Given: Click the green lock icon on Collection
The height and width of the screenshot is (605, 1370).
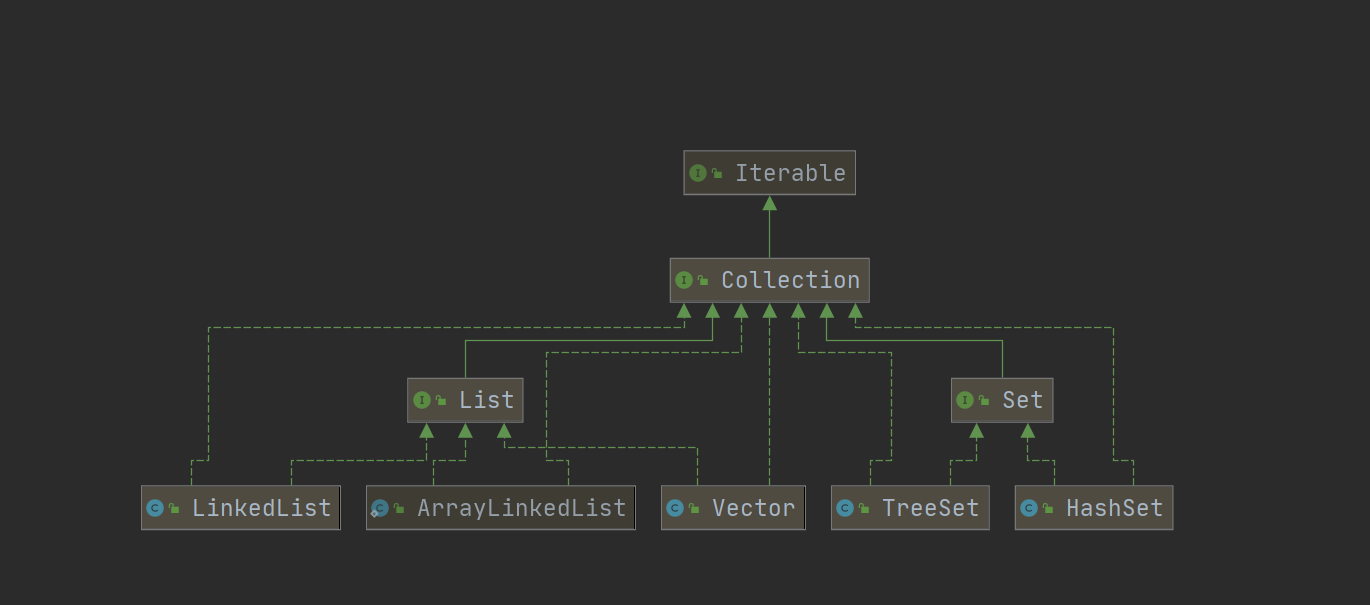Looking at the screenshot, I should coord(703,281).
